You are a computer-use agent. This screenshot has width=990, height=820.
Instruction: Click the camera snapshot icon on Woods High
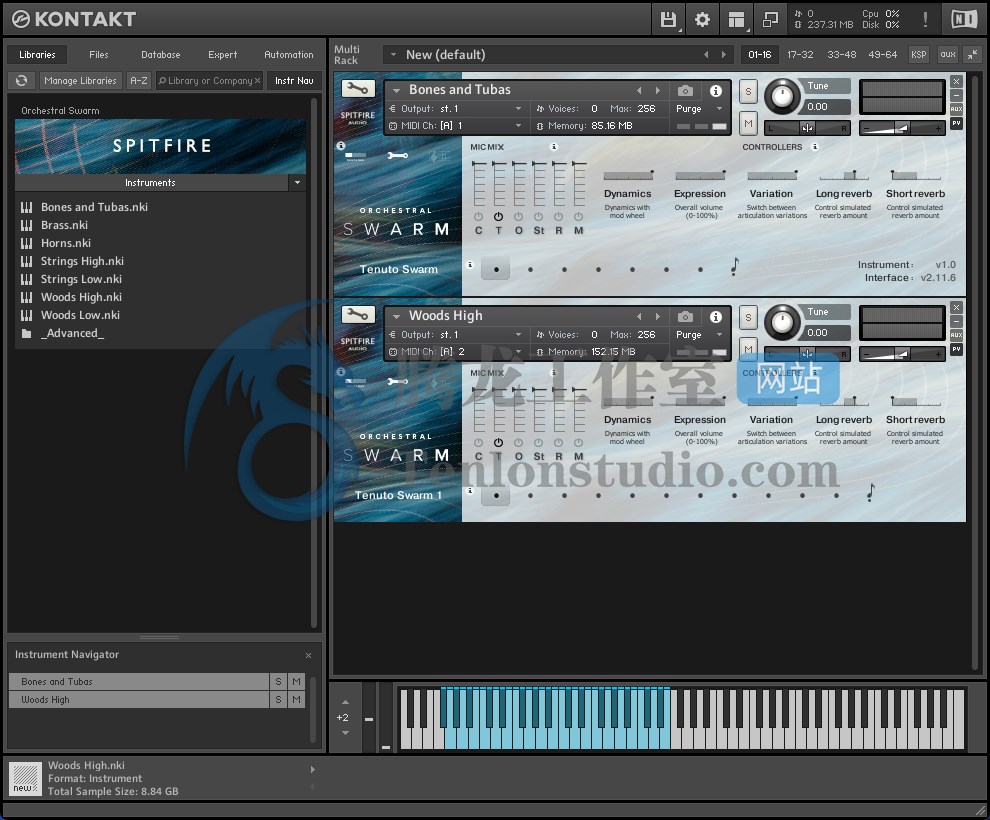[685, 316]
